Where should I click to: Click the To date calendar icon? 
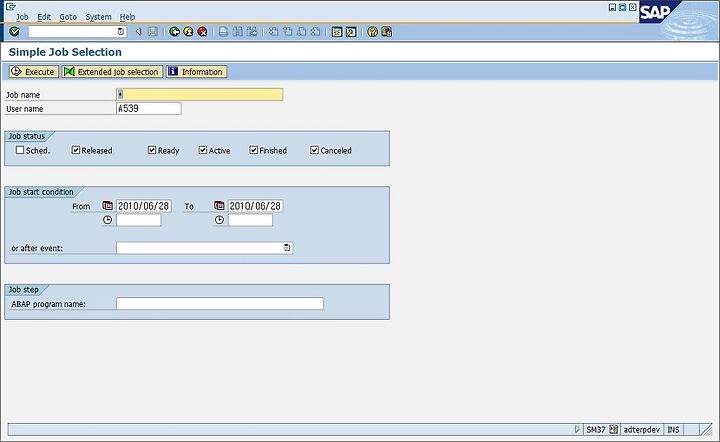(x=219, y=206)
